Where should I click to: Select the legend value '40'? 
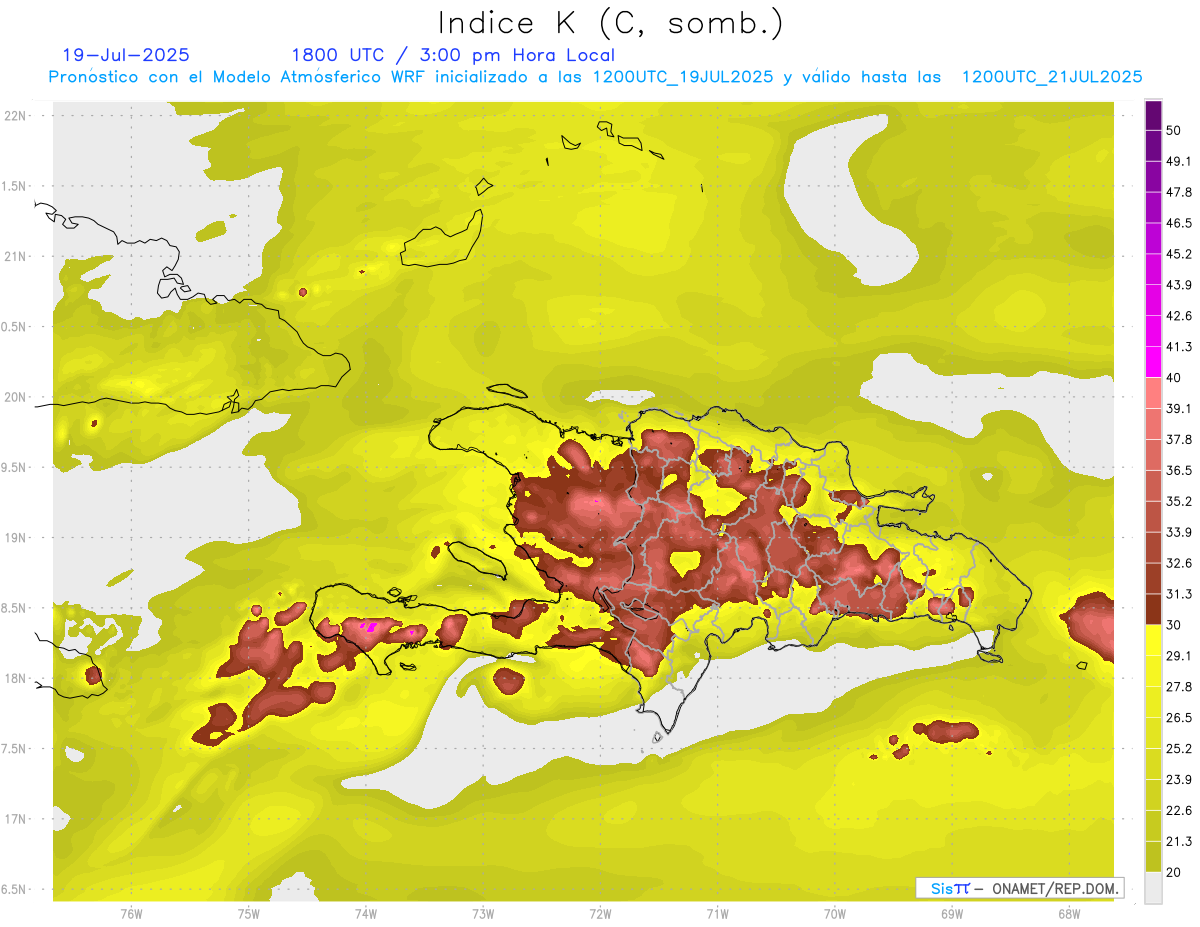1174,378
